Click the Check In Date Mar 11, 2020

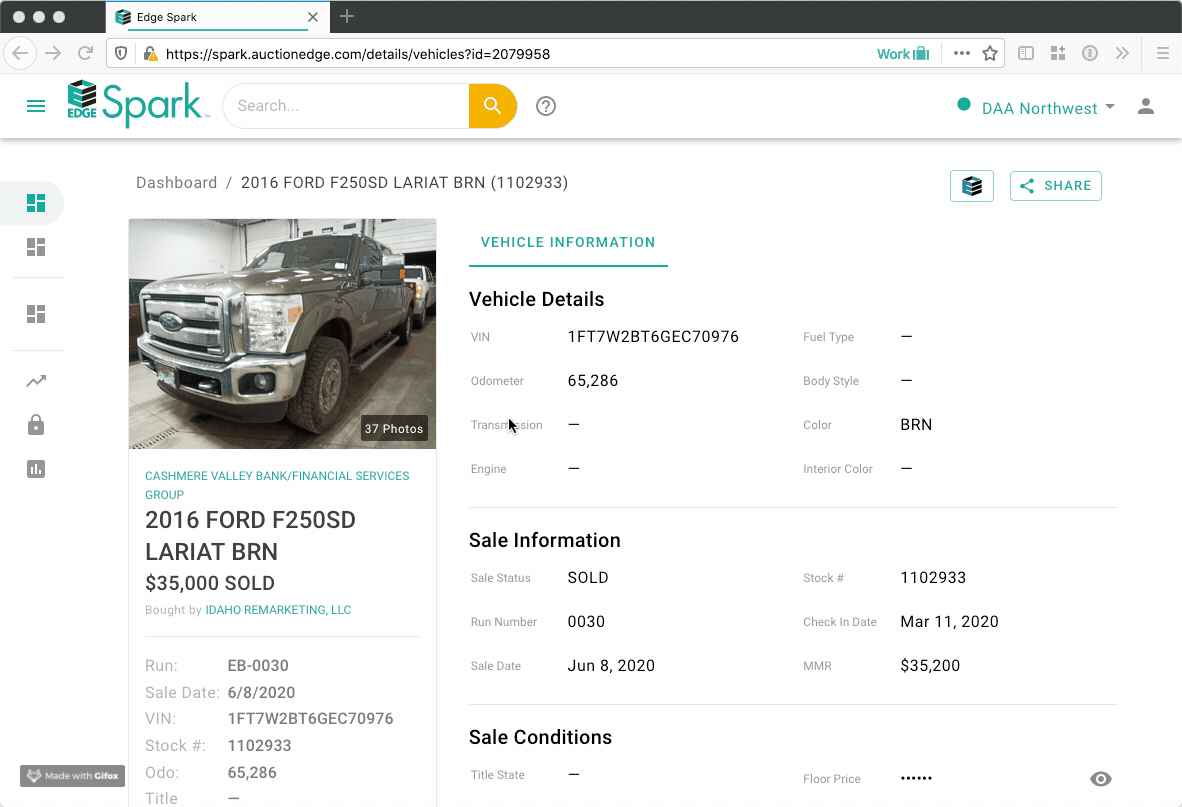pyautogui.click(x=949, y=622)
